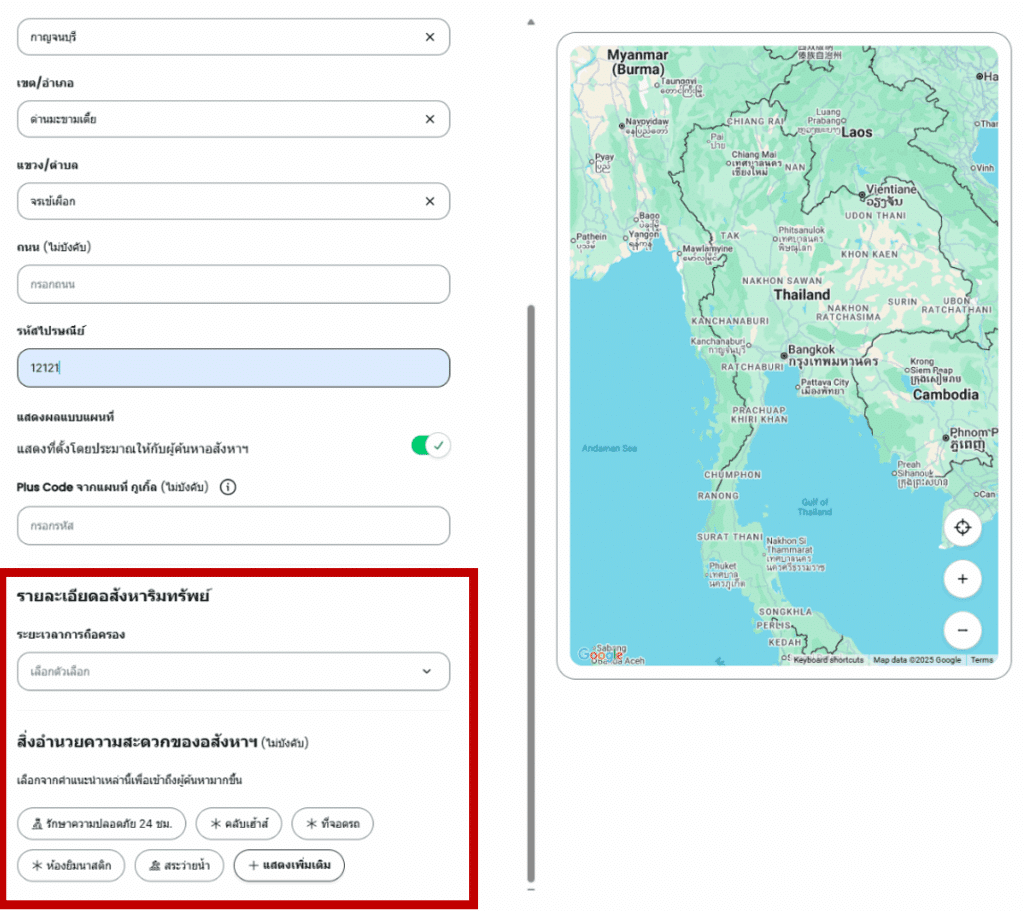This screenshot has height=911, width=1024.
Task: Clear the จรเข้เผือก subdistrict field with X
Action: tap(430, 201)
